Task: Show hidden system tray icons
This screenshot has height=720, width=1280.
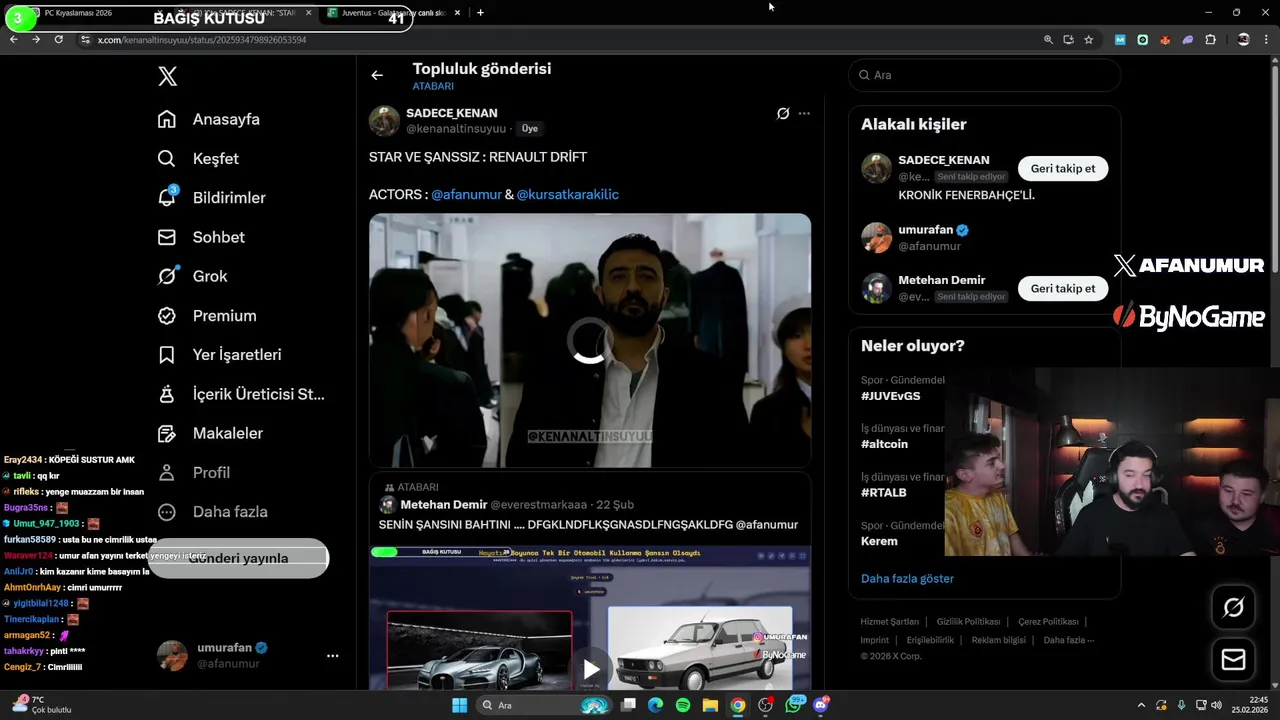Action: click(x=1144, y=705)
